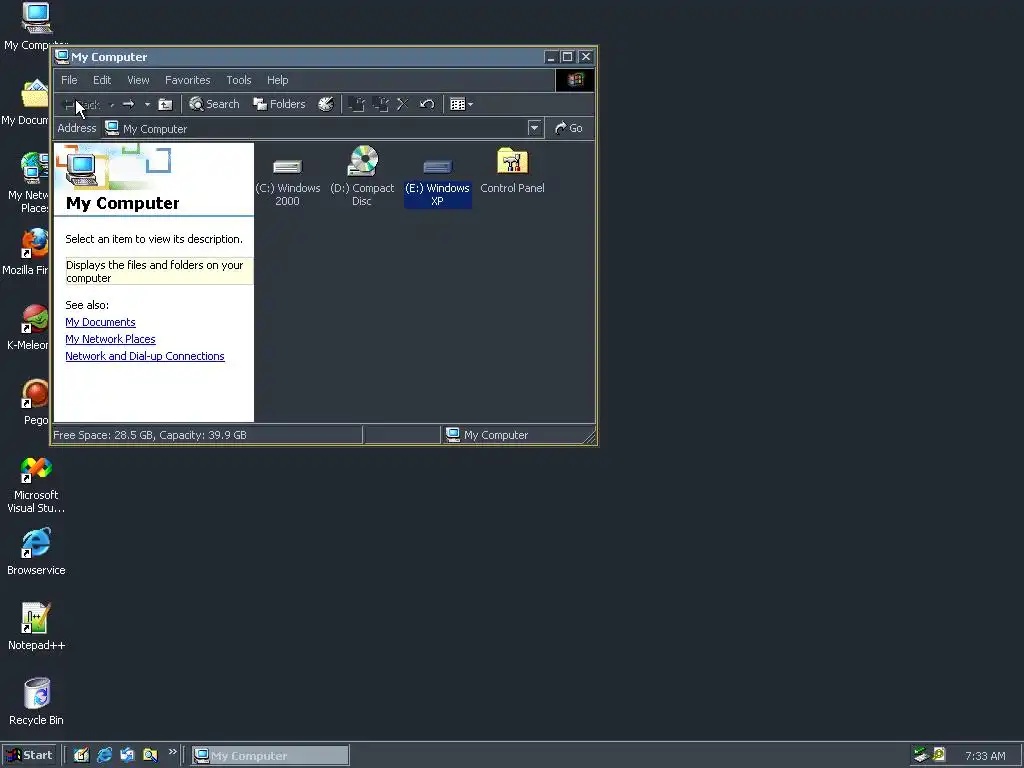Open the Start menu
The image size is (1024, 768).
pyautogui.click(x=29, y=756)
